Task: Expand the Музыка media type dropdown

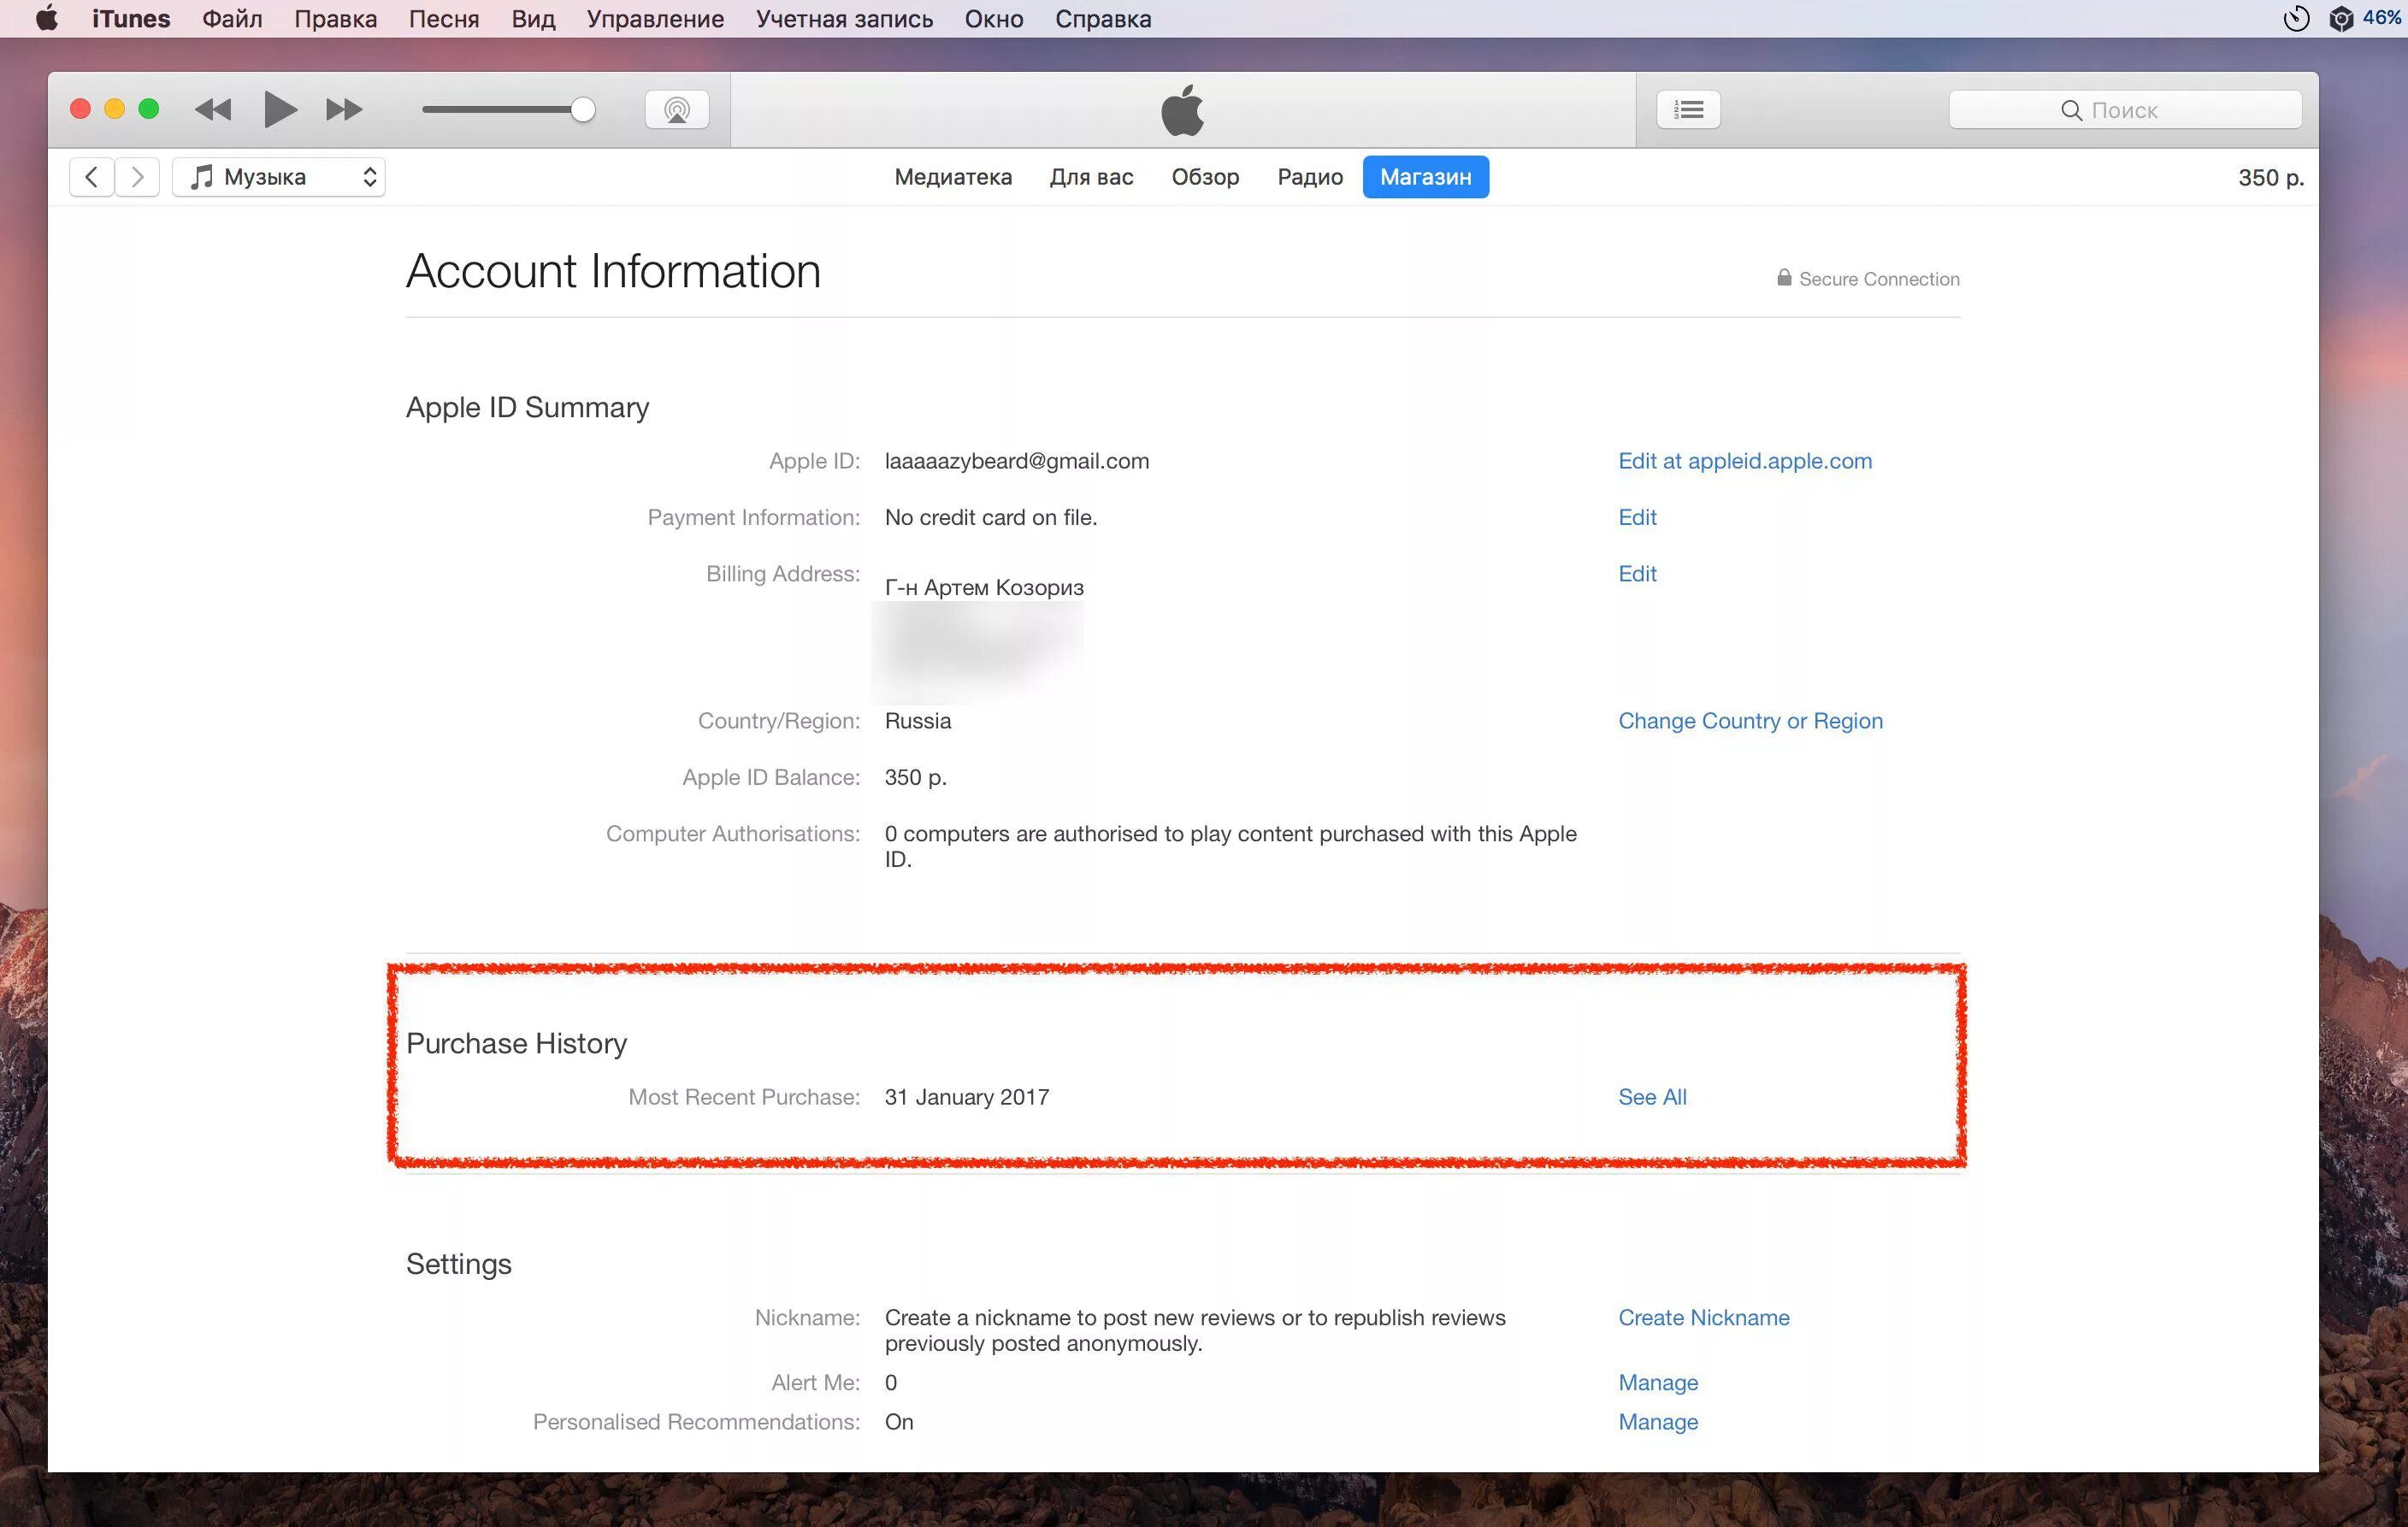Action: pos(279,177)
